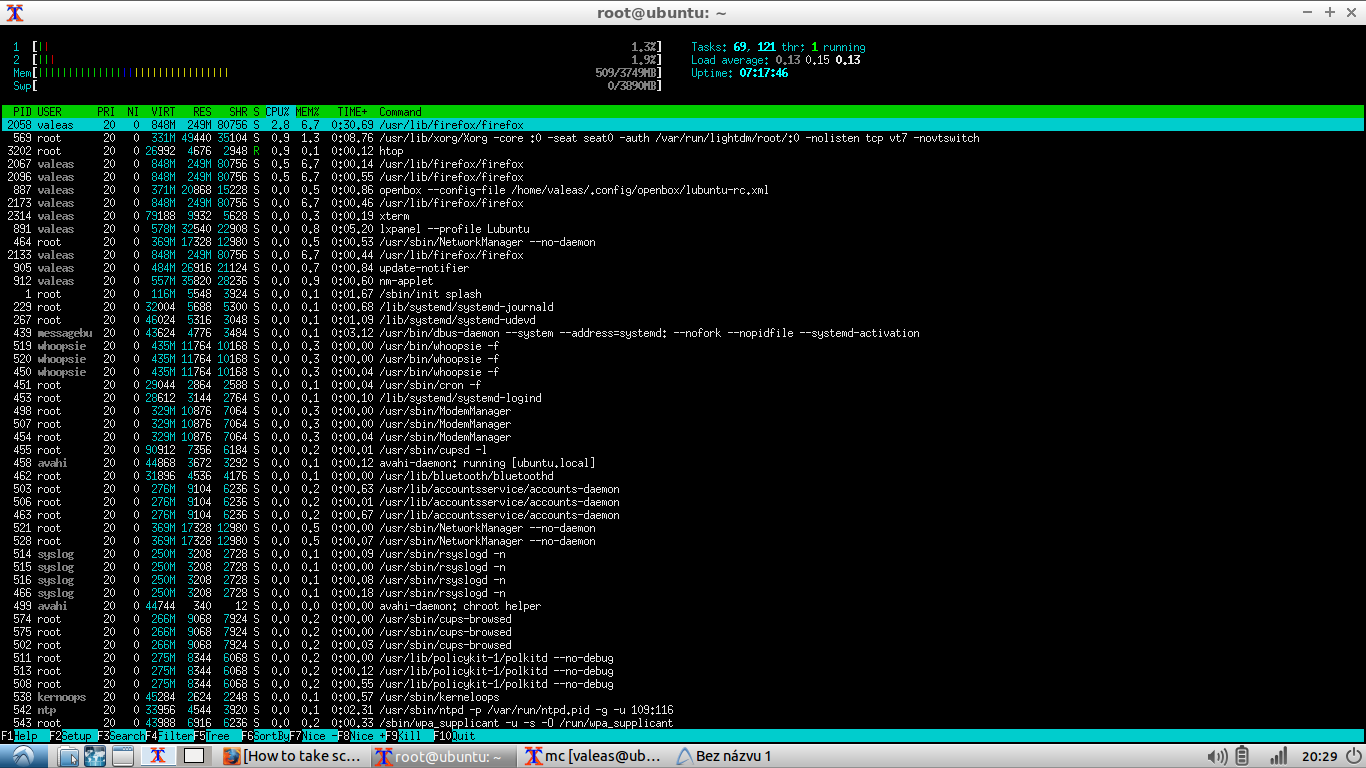Viewport: 1366px width, 768px height.
Task: Select the /usr/sbin/cupsd -l row
Action: [x=683, y=450]
